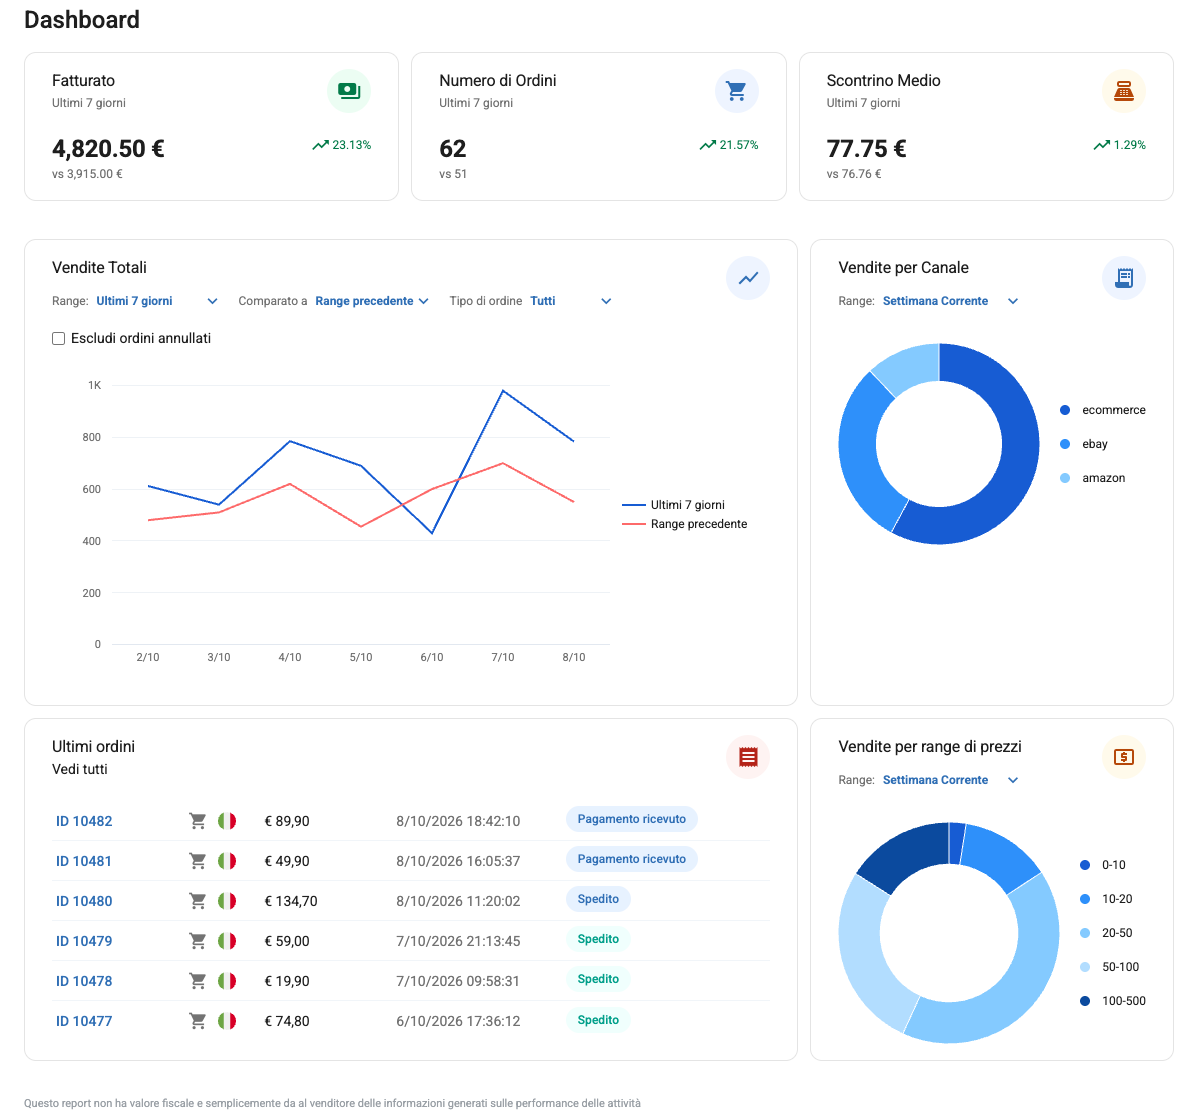Image resolution: width=1178 pixels, height=1114 pixels.
Task: Click the cart icon in order ID 10482 row
Action: [198, 821]
